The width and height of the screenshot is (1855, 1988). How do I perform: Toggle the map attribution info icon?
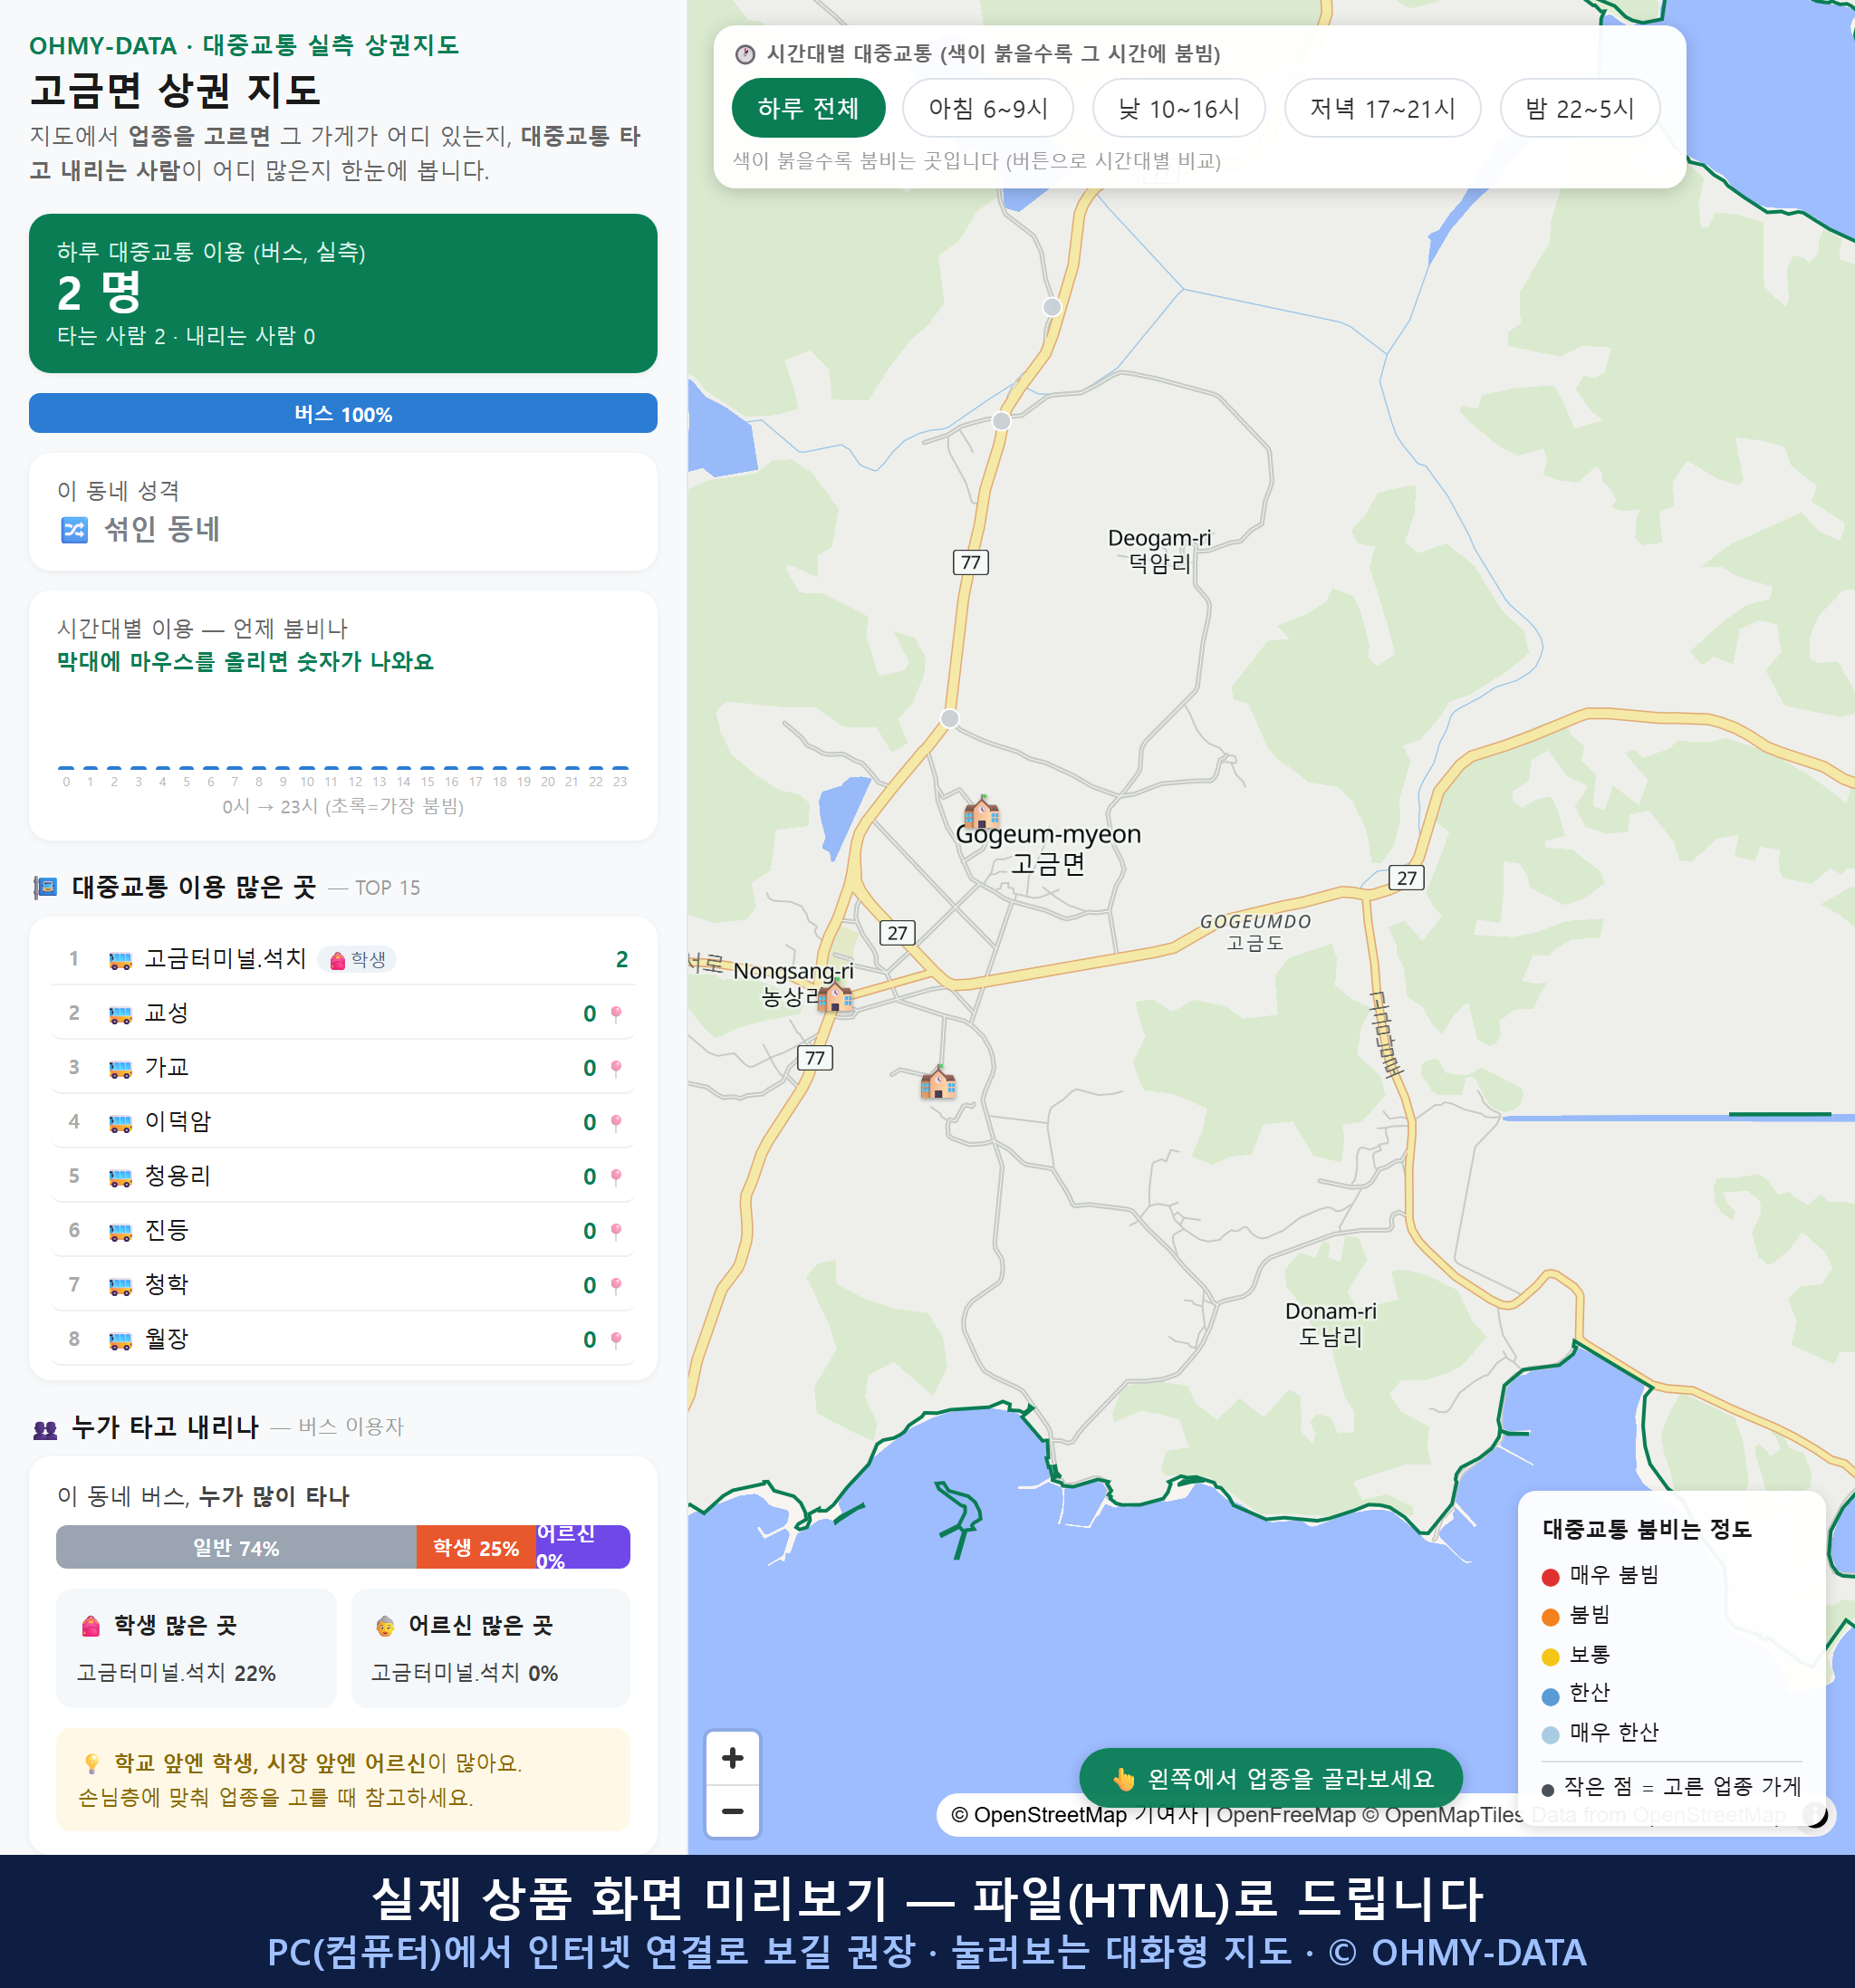pyautogui.click(x=1815, y=1814)
